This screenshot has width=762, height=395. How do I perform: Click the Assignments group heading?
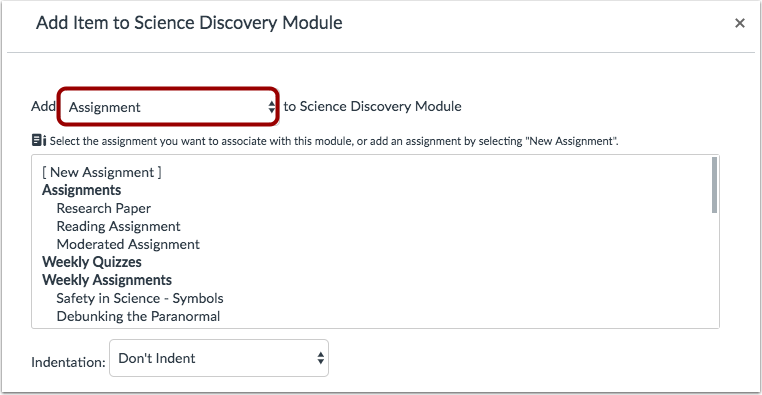point(81,190)
